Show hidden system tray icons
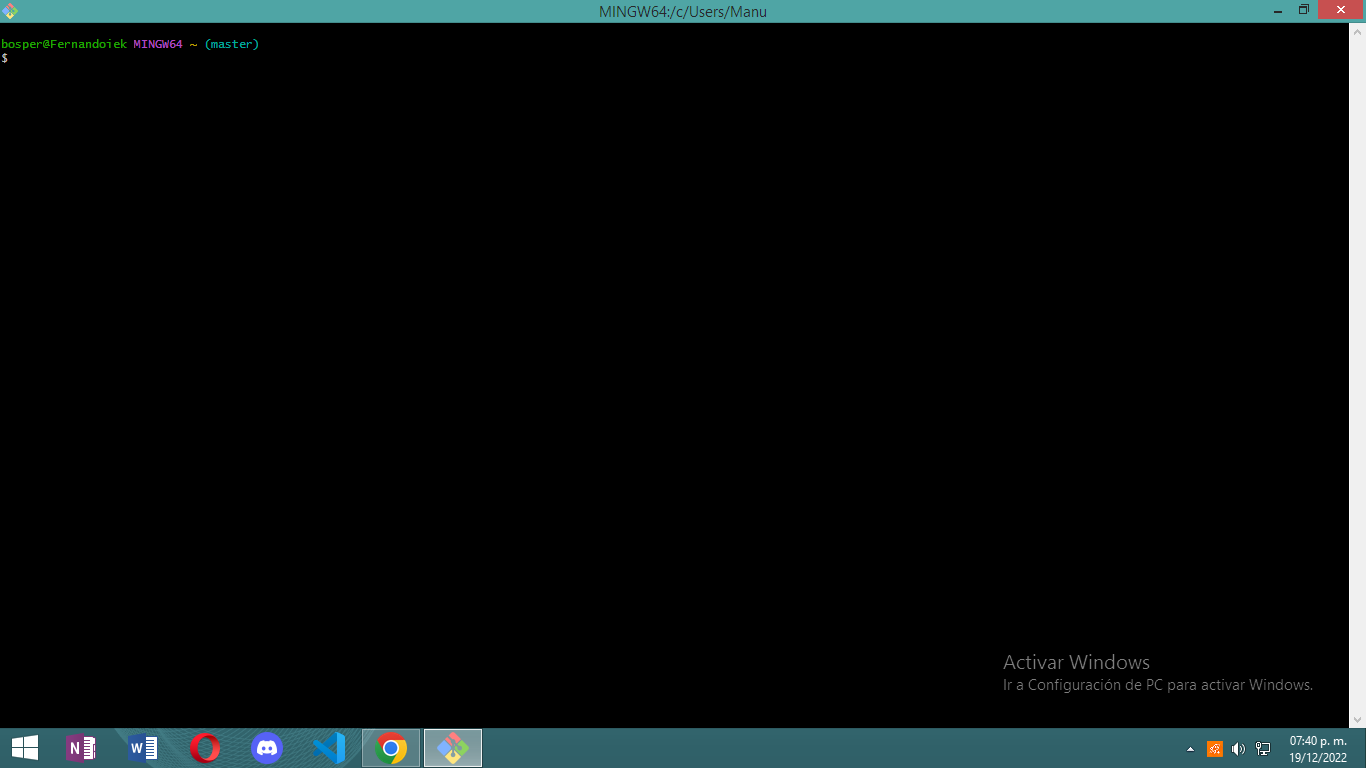Viewport: 1366px width, 768px height. 1190,749
